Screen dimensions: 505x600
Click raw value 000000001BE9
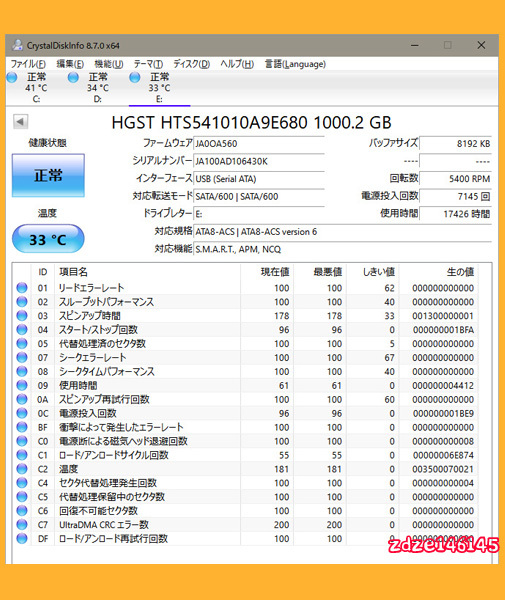tap(443, 413)
